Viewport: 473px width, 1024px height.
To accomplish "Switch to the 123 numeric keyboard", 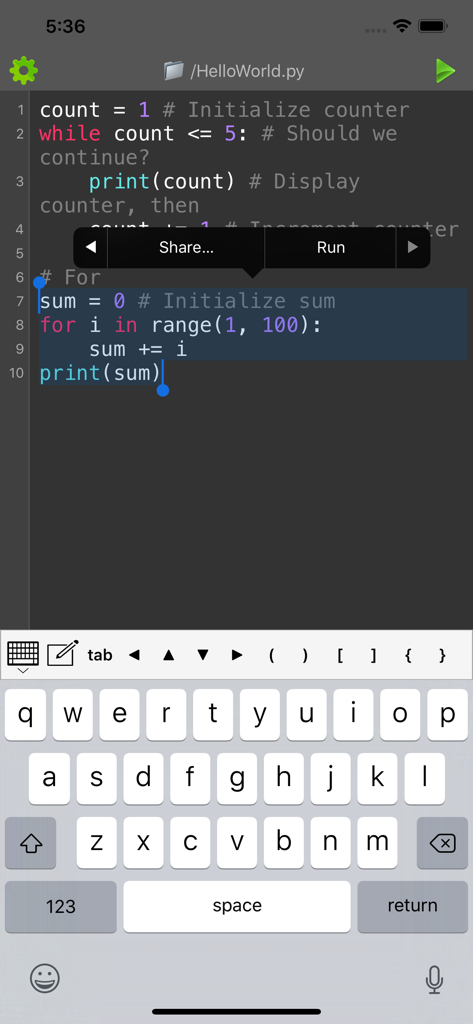I will [x=61, y=906].
